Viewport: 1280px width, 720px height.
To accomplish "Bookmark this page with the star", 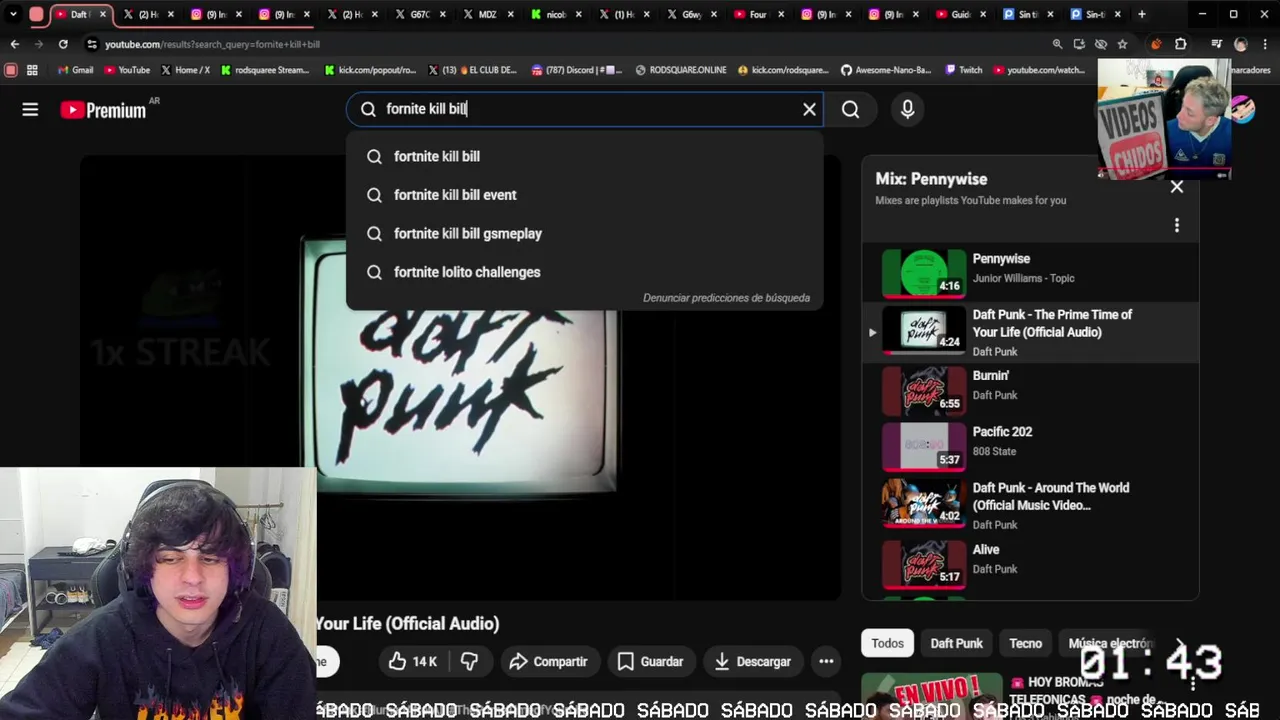I will coord(1122,44).
